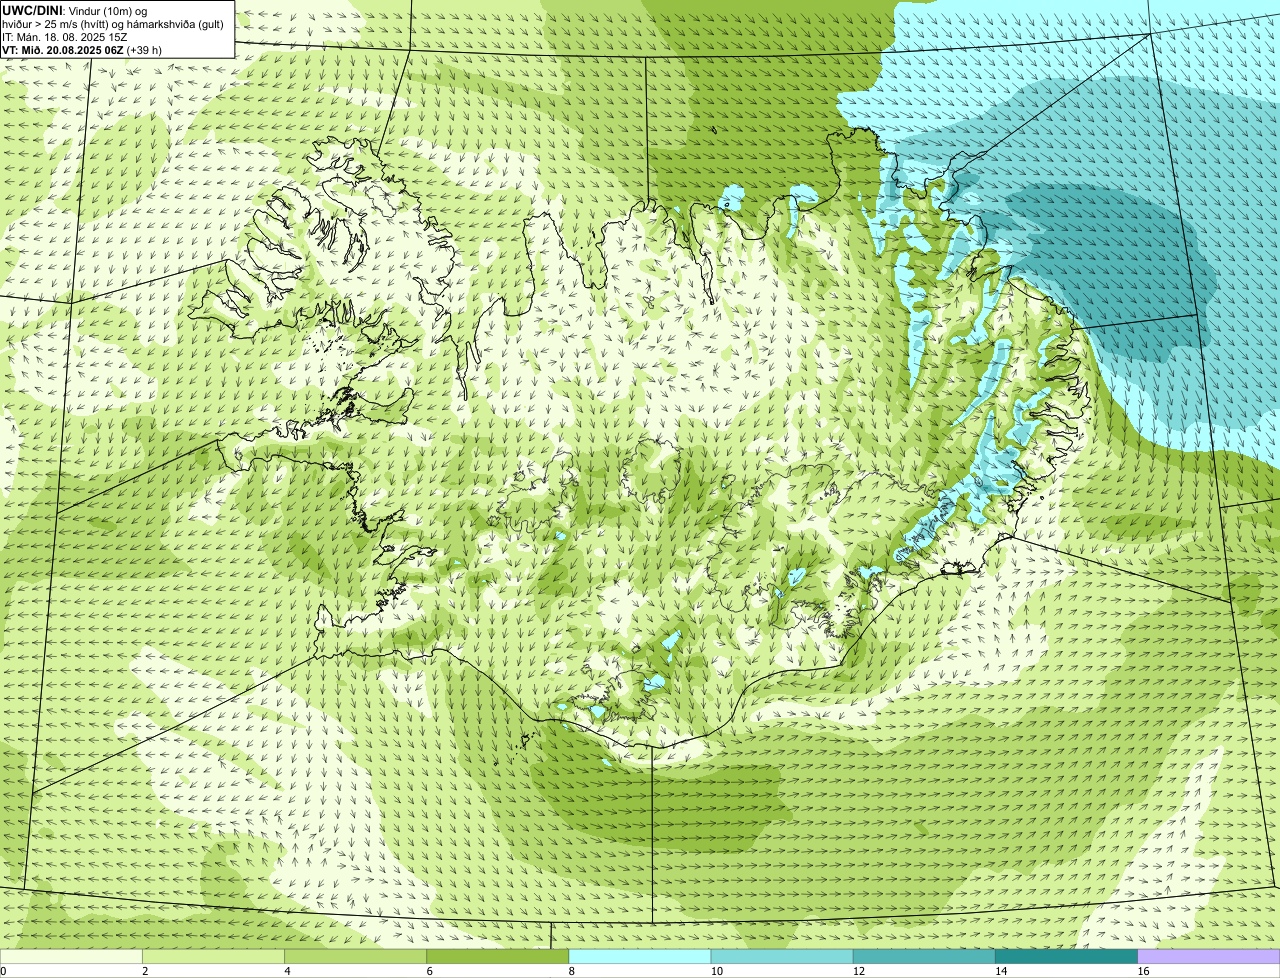Click the "0" value on the color scale

click(4, 971)
